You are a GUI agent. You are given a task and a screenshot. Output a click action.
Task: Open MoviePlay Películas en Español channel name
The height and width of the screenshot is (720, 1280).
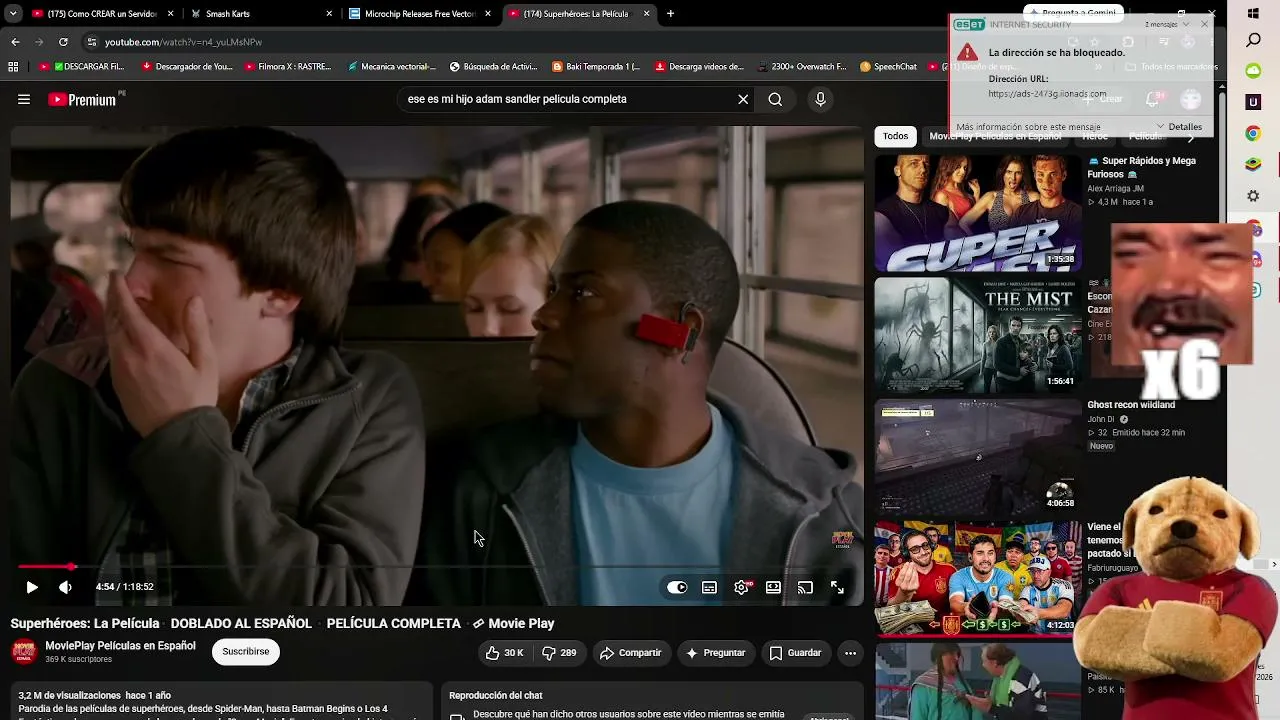click(x=120, y=646)
